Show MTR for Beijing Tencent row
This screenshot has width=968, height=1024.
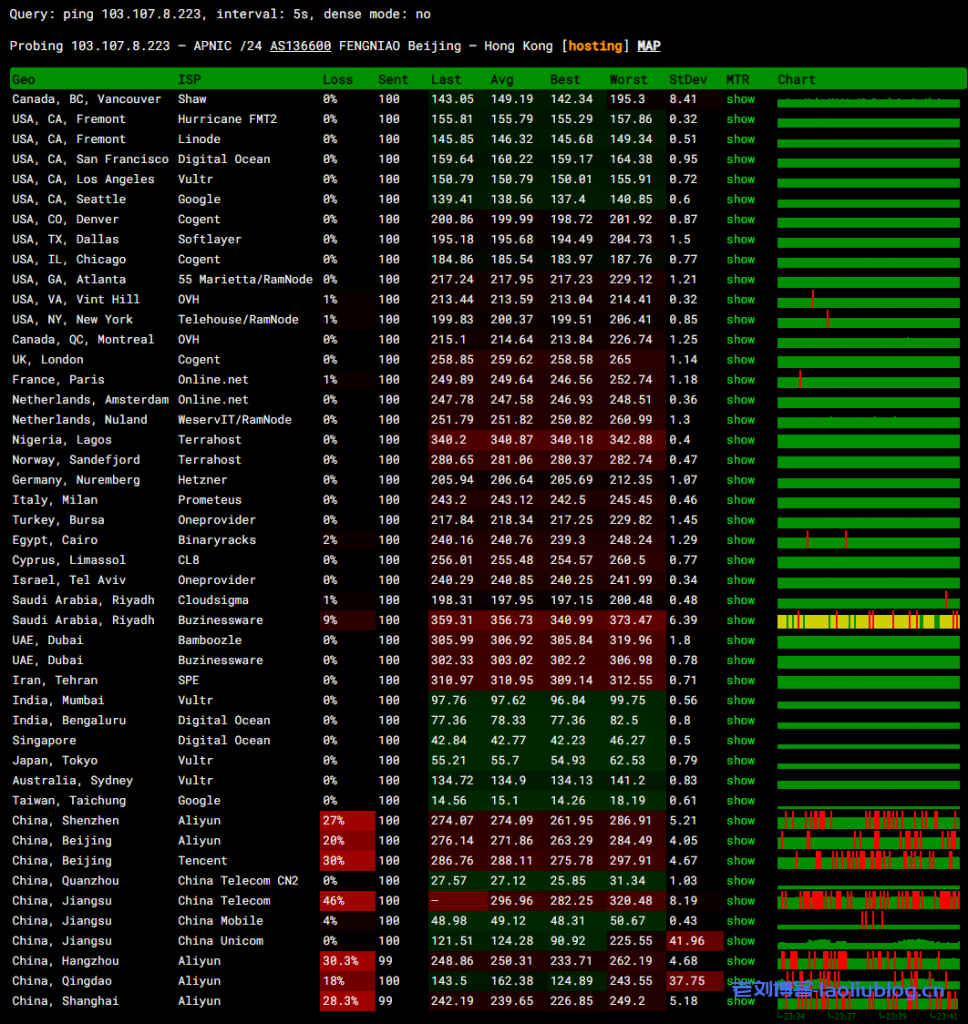740,860
